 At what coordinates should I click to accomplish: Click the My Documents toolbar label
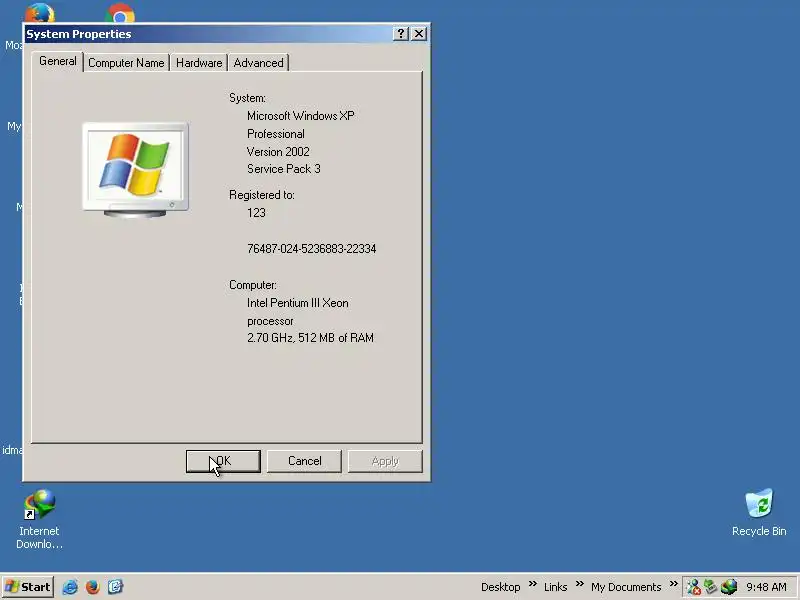pos(626,587)
